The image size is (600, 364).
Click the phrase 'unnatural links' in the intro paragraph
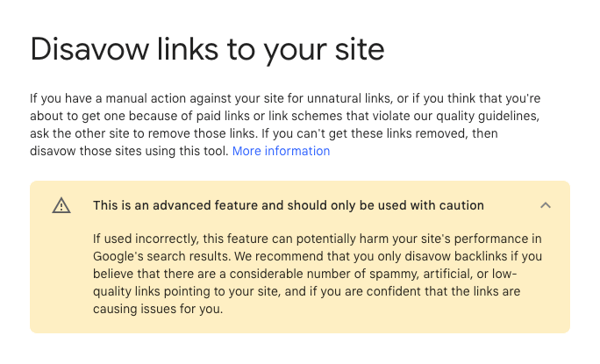[x=348, y=98]
